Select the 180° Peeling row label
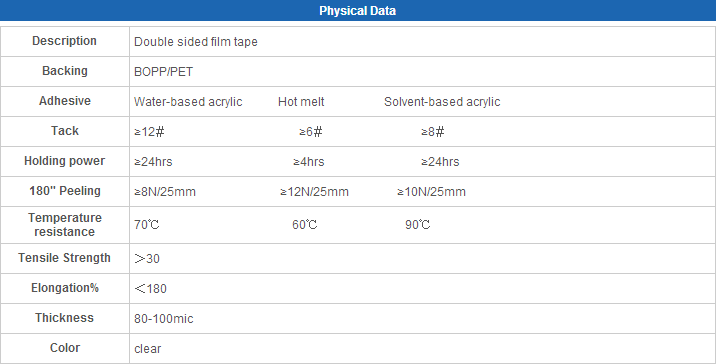Screen dimensions: 716x364 64,191
